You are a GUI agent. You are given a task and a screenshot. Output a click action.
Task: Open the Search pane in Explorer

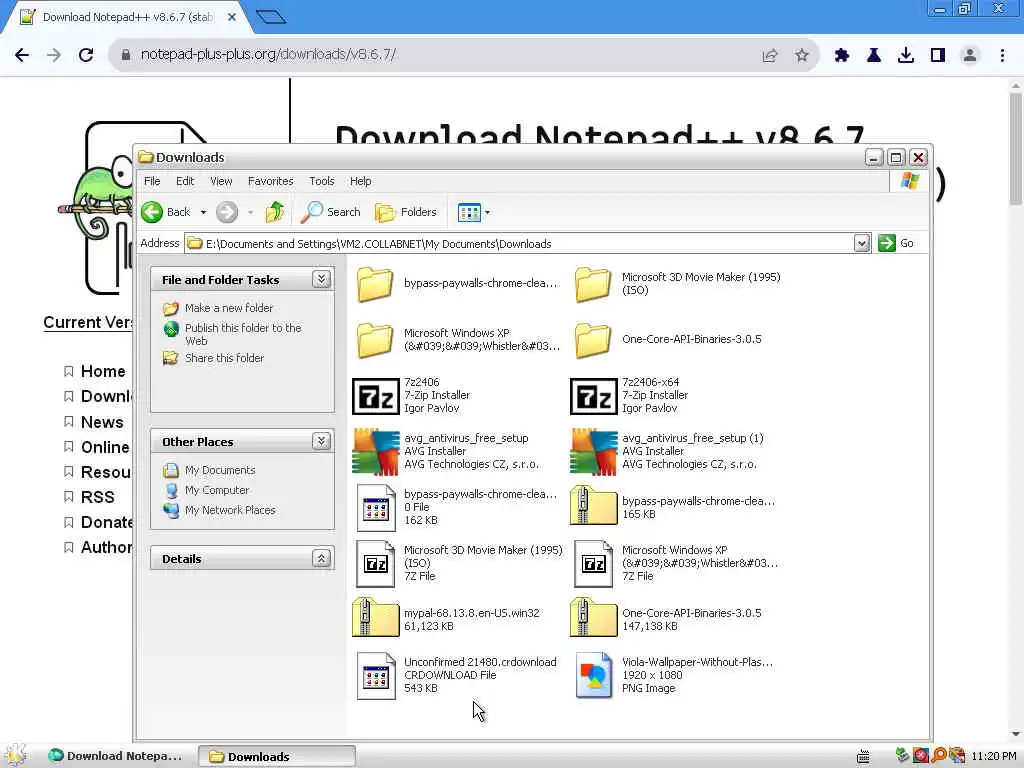[x=330, y=212]
